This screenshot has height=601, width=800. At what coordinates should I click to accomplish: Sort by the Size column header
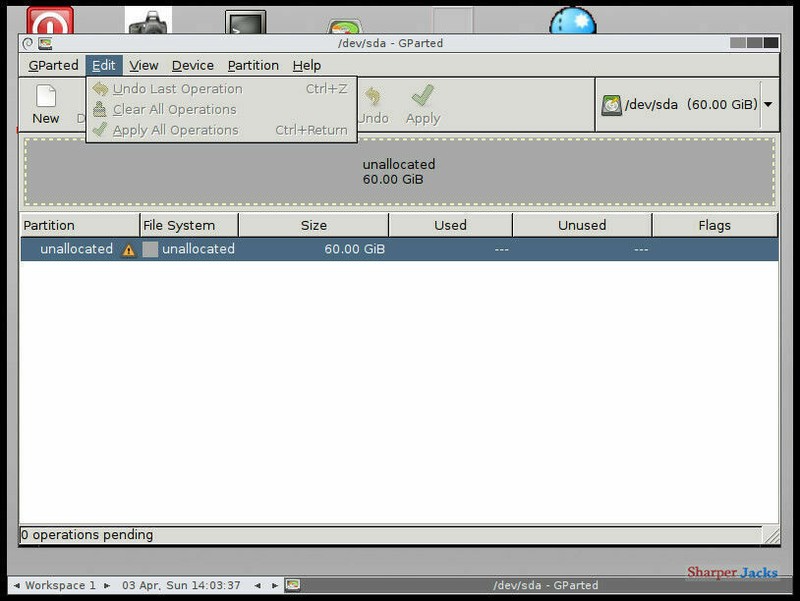coord(313,226)
